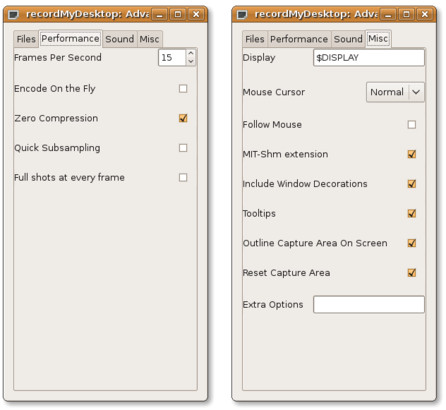Click the window menu icon of left dialog
Viewport: 446px width, 410px height.
tap(13, 14)
